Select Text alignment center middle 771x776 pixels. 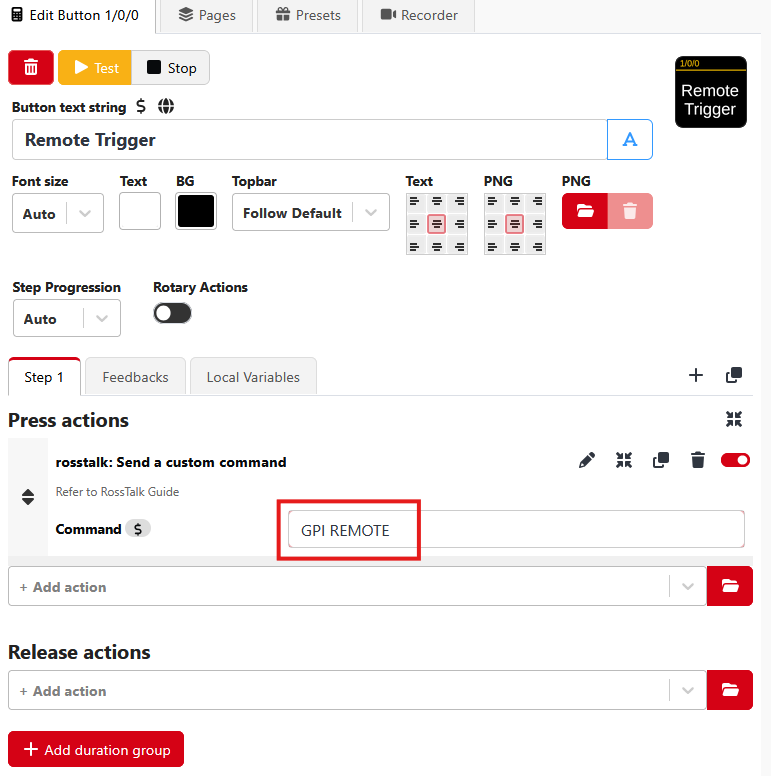[436, 224]
